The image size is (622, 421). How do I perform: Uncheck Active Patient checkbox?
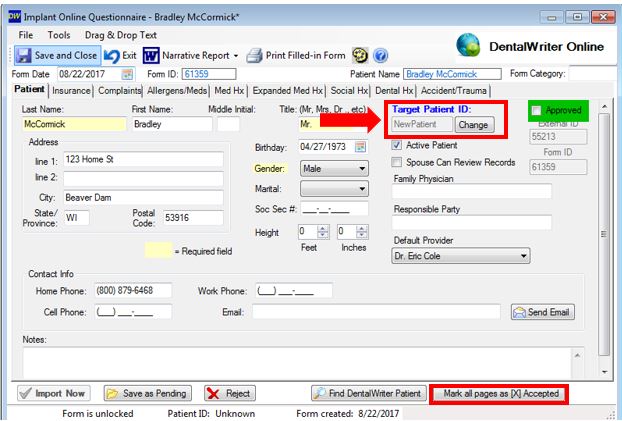click(396, 145)
